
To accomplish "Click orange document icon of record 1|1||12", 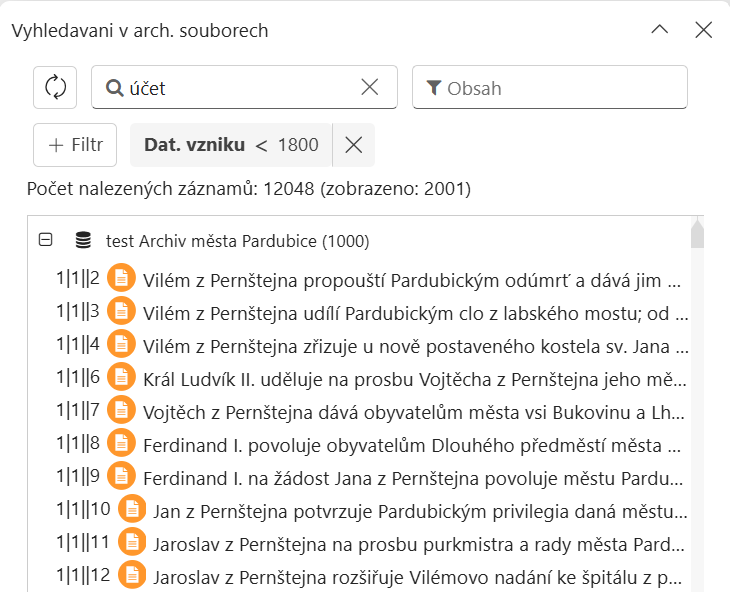I will pyautogui.click(x=131, y=576).
